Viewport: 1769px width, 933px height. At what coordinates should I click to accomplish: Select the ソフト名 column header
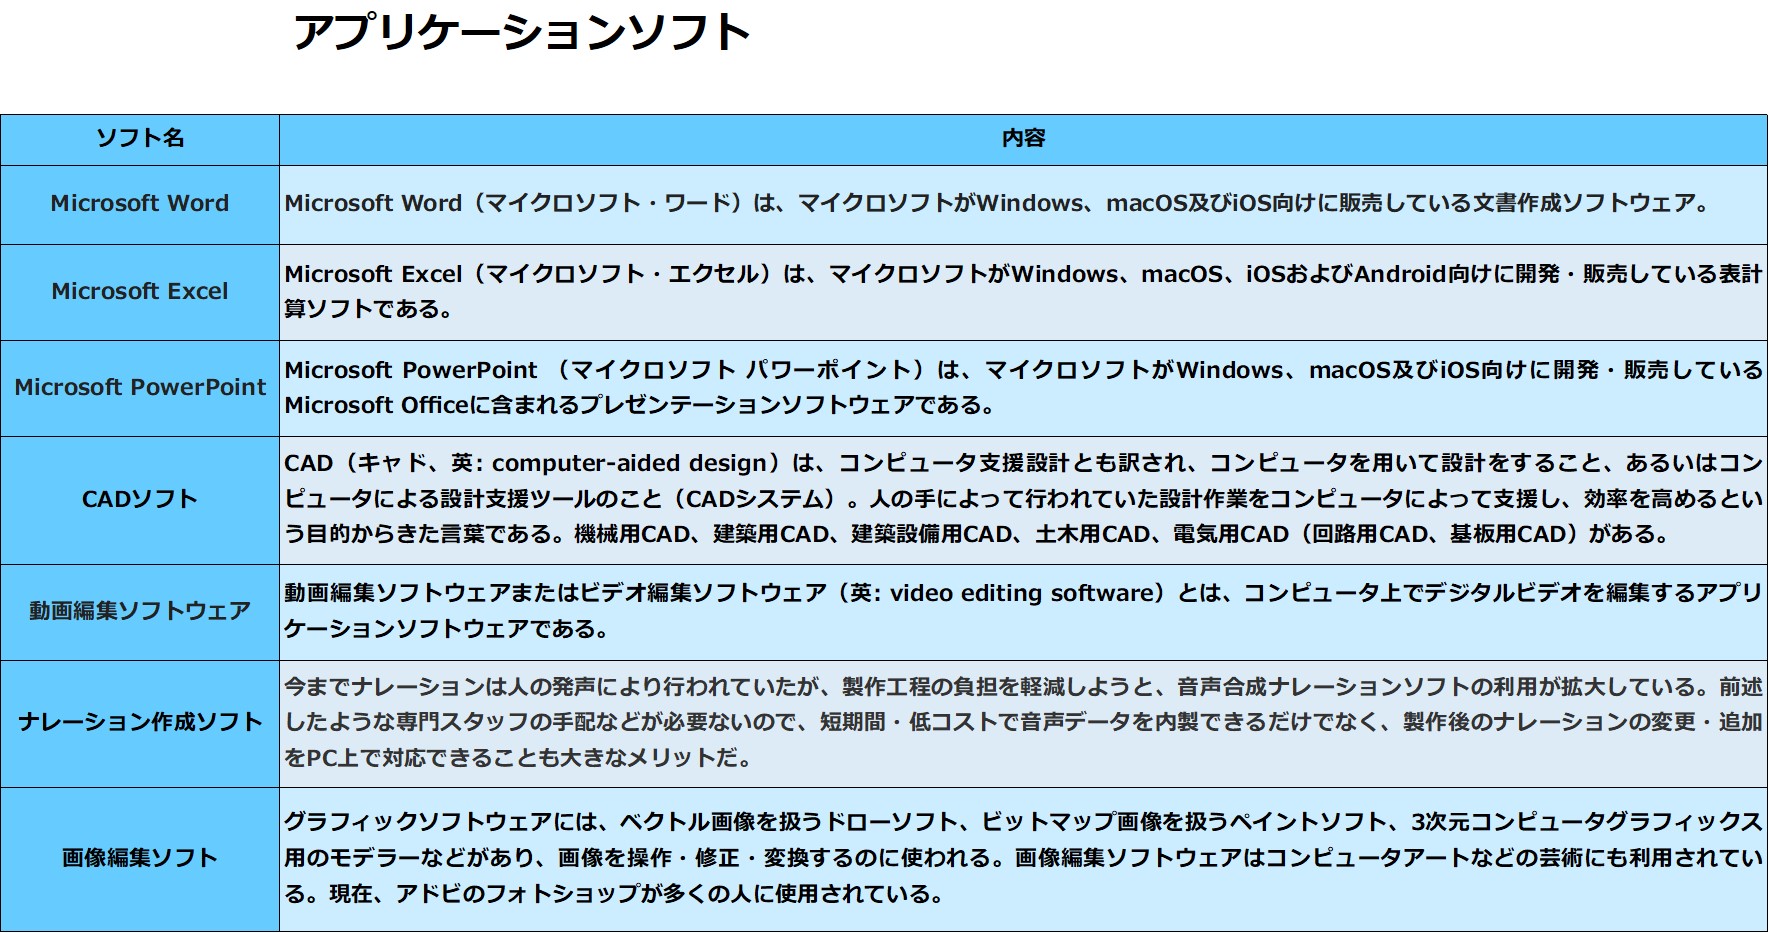point(140,139)
